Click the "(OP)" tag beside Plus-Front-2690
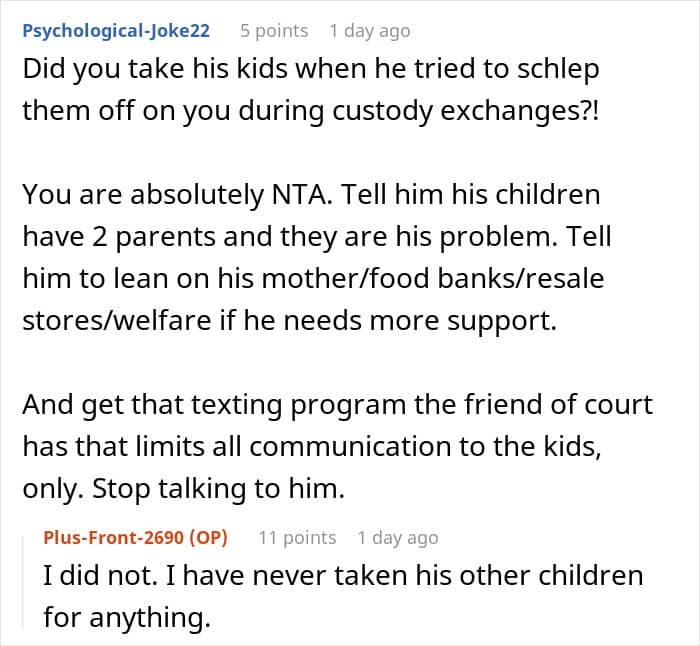This screenshot has width=700, height=646. tap(208, 537)
